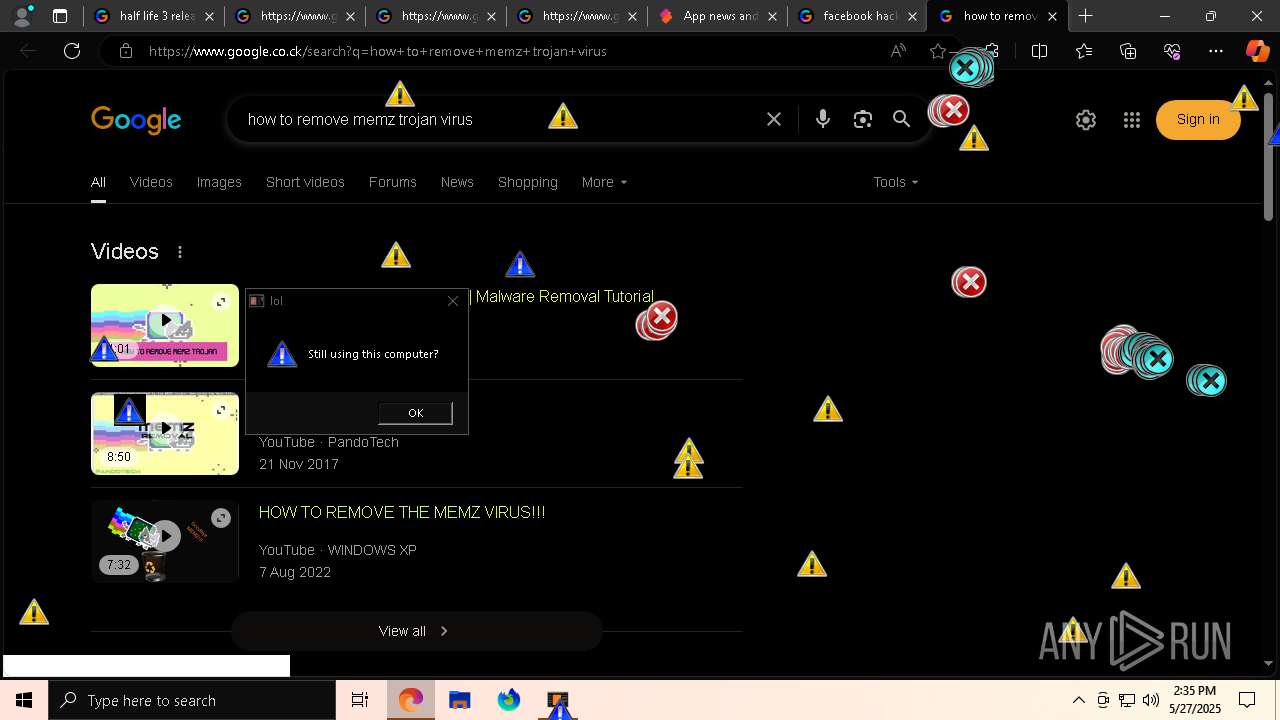Refresh the page

(x=72, y=51)
